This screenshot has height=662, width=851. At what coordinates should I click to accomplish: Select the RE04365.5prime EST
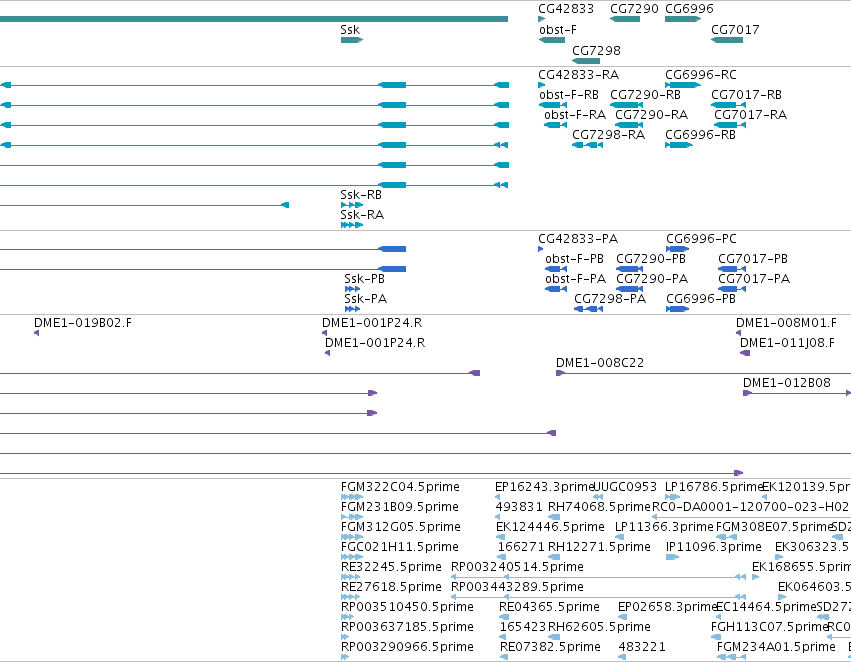[x=504, y=618]
